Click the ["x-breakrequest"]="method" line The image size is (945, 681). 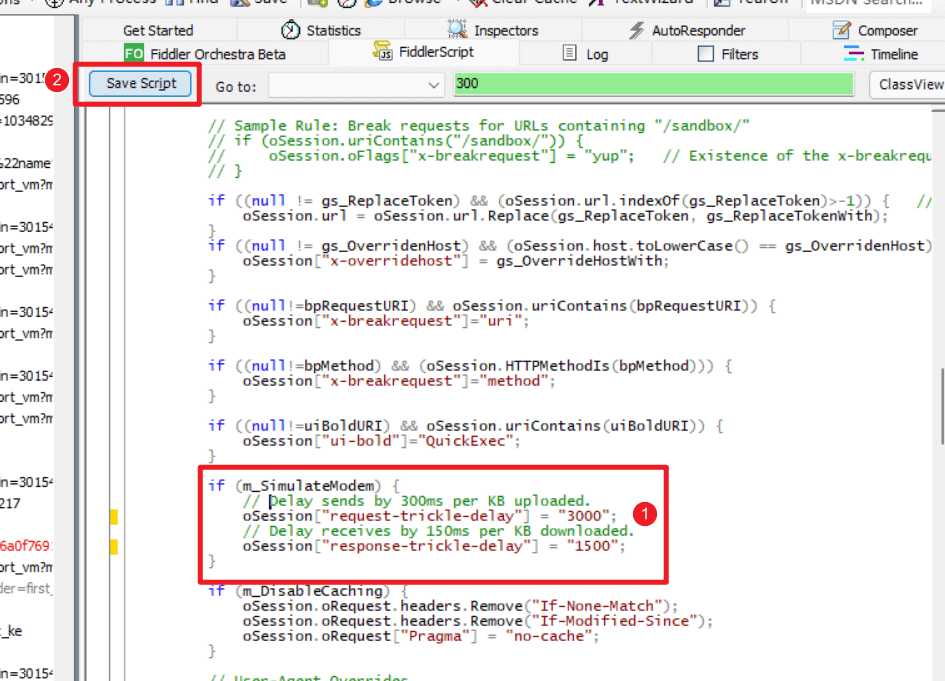399,381
